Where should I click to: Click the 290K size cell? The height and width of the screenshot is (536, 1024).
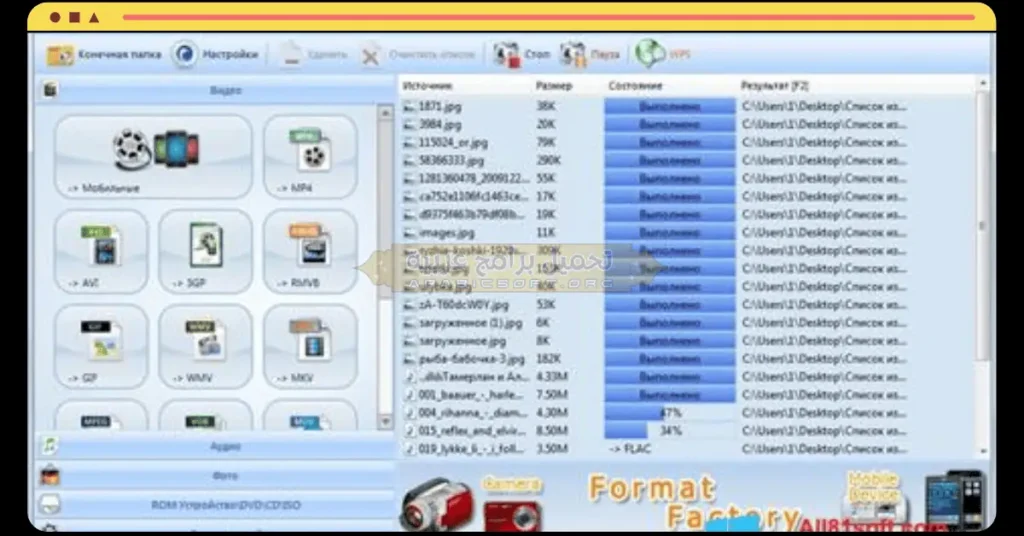click(x=548, y=161)
